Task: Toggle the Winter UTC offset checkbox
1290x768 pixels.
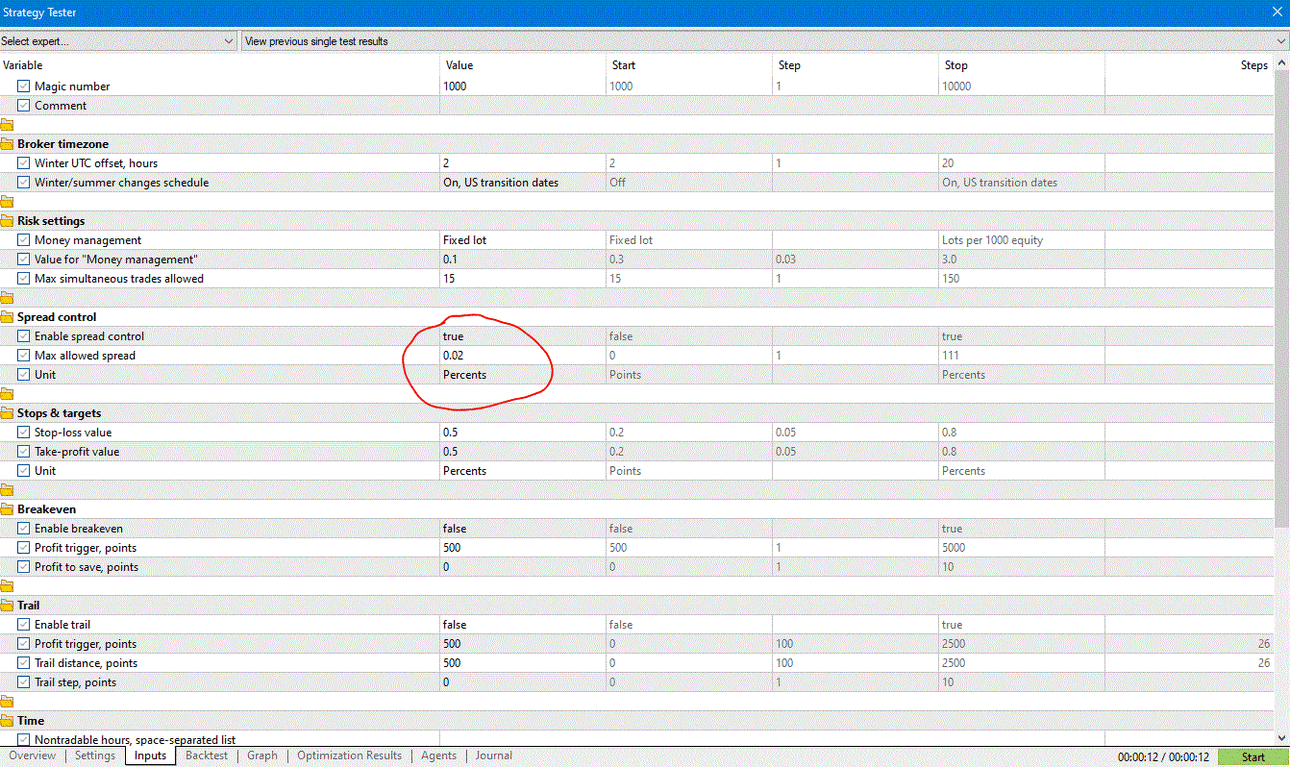Action: point(24,163)
